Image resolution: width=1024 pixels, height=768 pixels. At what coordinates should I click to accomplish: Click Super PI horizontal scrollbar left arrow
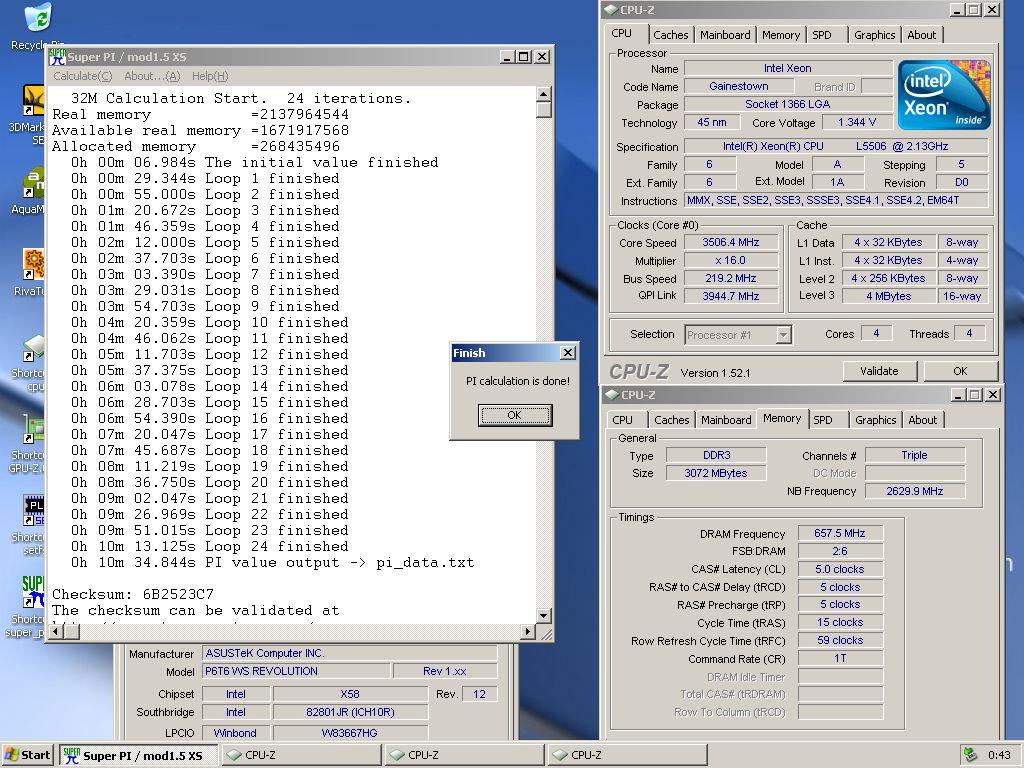click(57, 631)
